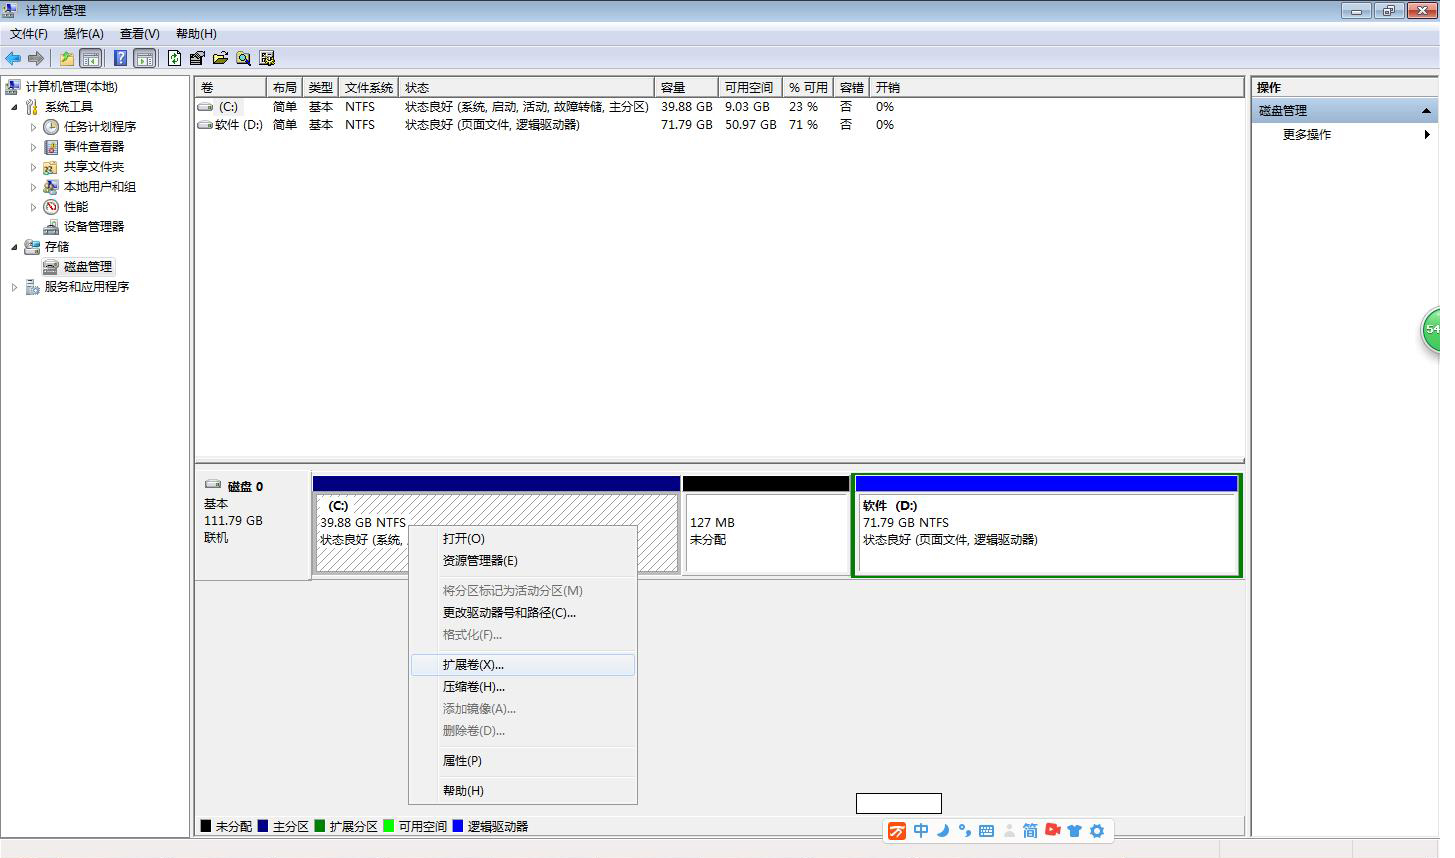Choose 扩展卷(X)... from context menu
1455x858 pixels.
pos(523,665)
